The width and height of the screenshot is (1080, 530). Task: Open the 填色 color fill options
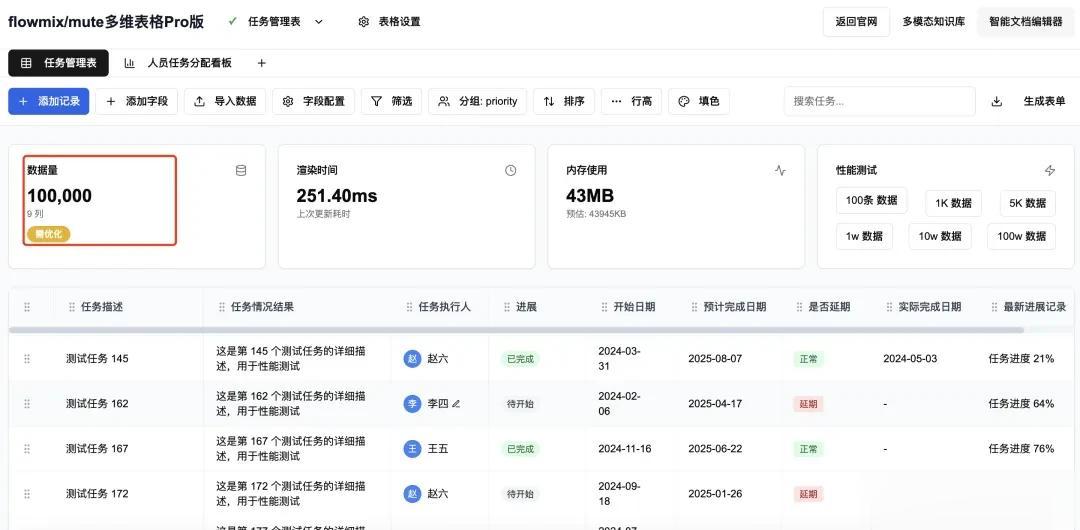[x=699, y=101]
